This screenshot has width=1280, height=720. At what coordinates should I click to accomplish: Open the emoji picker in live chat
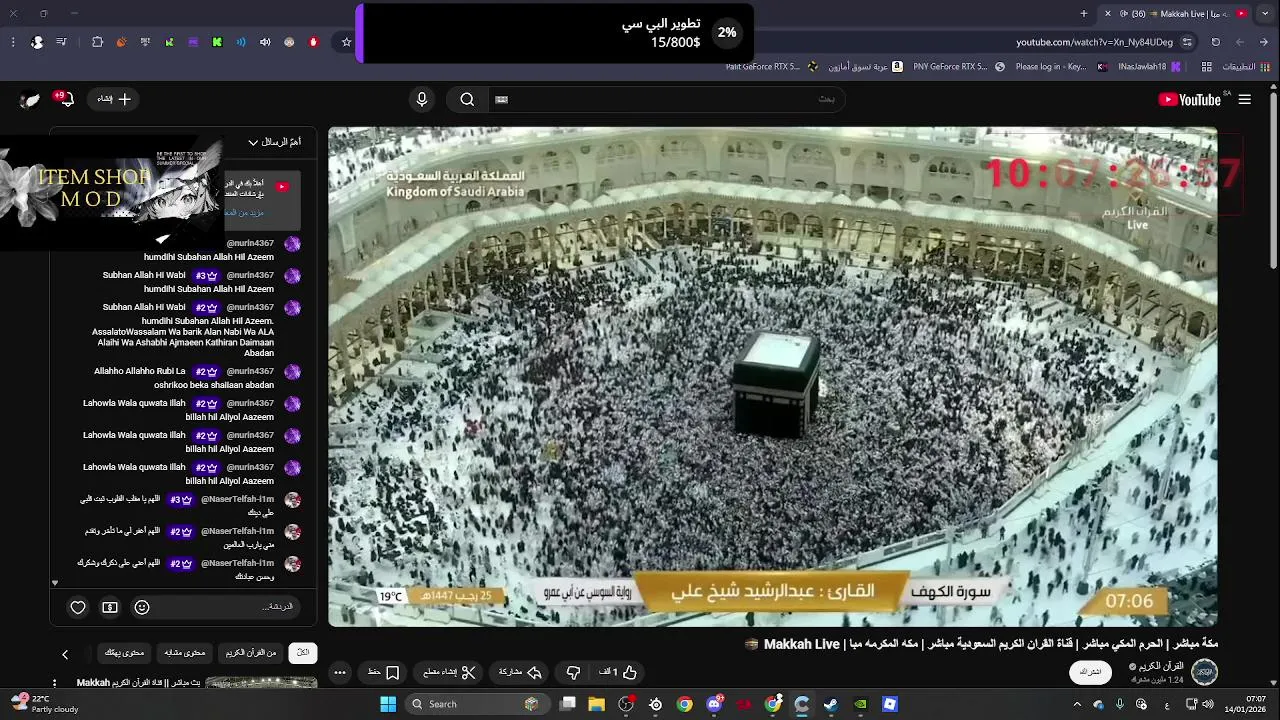click(x=142, y=607)
